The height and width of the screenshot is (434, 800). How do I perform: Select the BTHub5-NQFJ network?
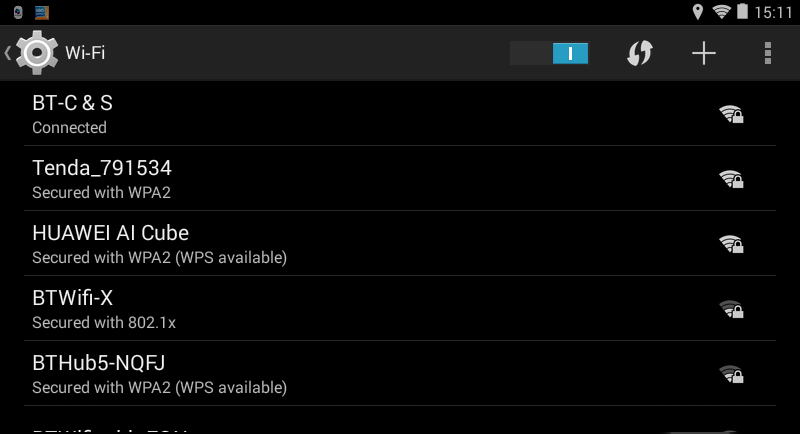point(300,373)
